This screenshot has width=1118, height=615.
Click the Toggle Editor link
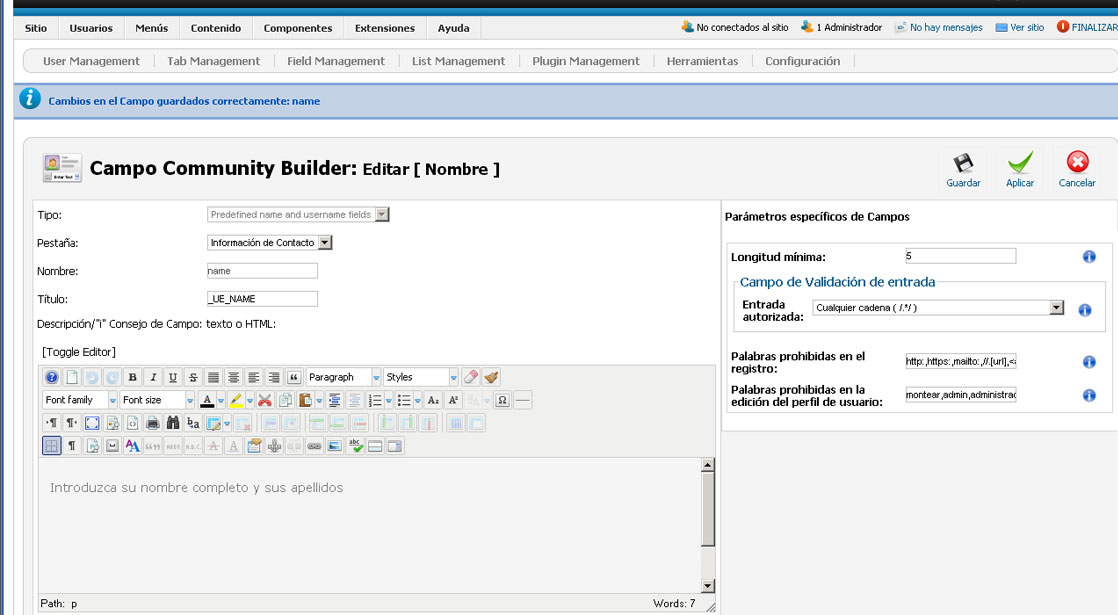pyautogui.click(x=78, y=352)
